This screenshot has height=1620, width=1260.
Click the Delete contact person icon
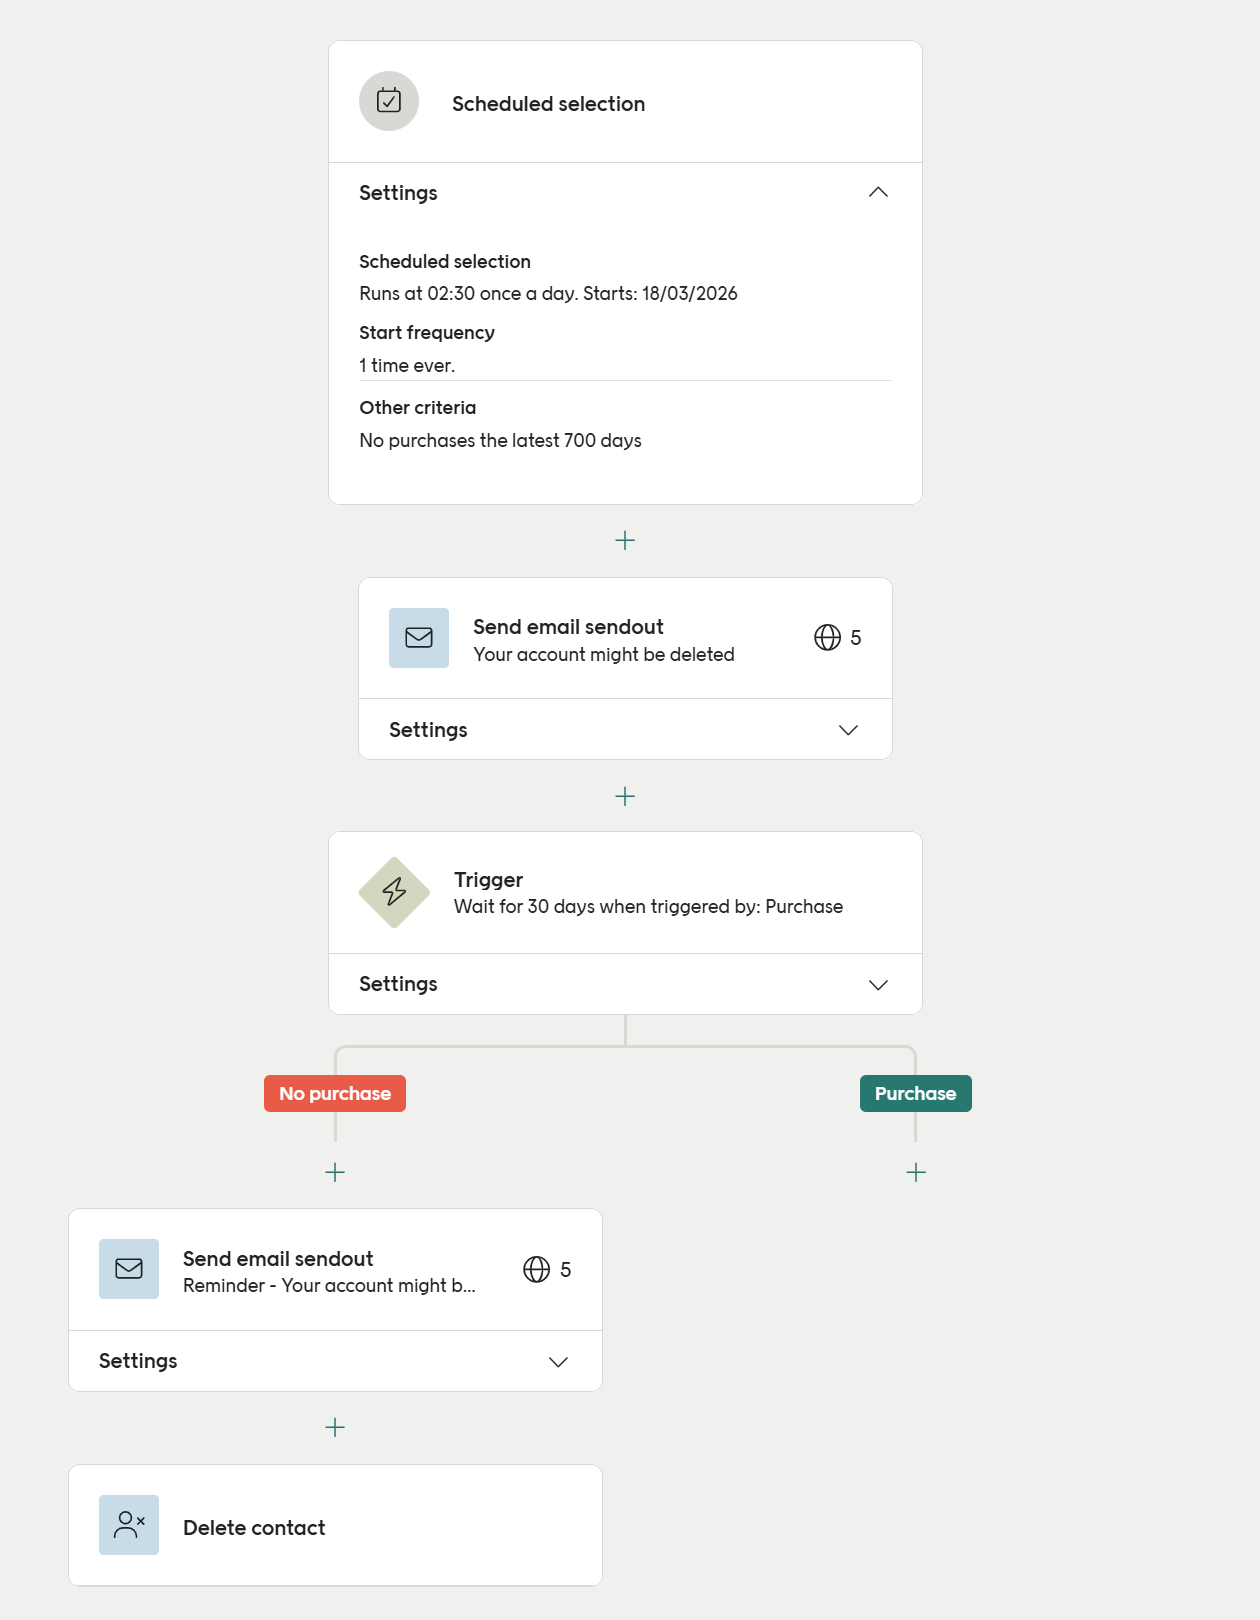click(x=129, y=1525)
